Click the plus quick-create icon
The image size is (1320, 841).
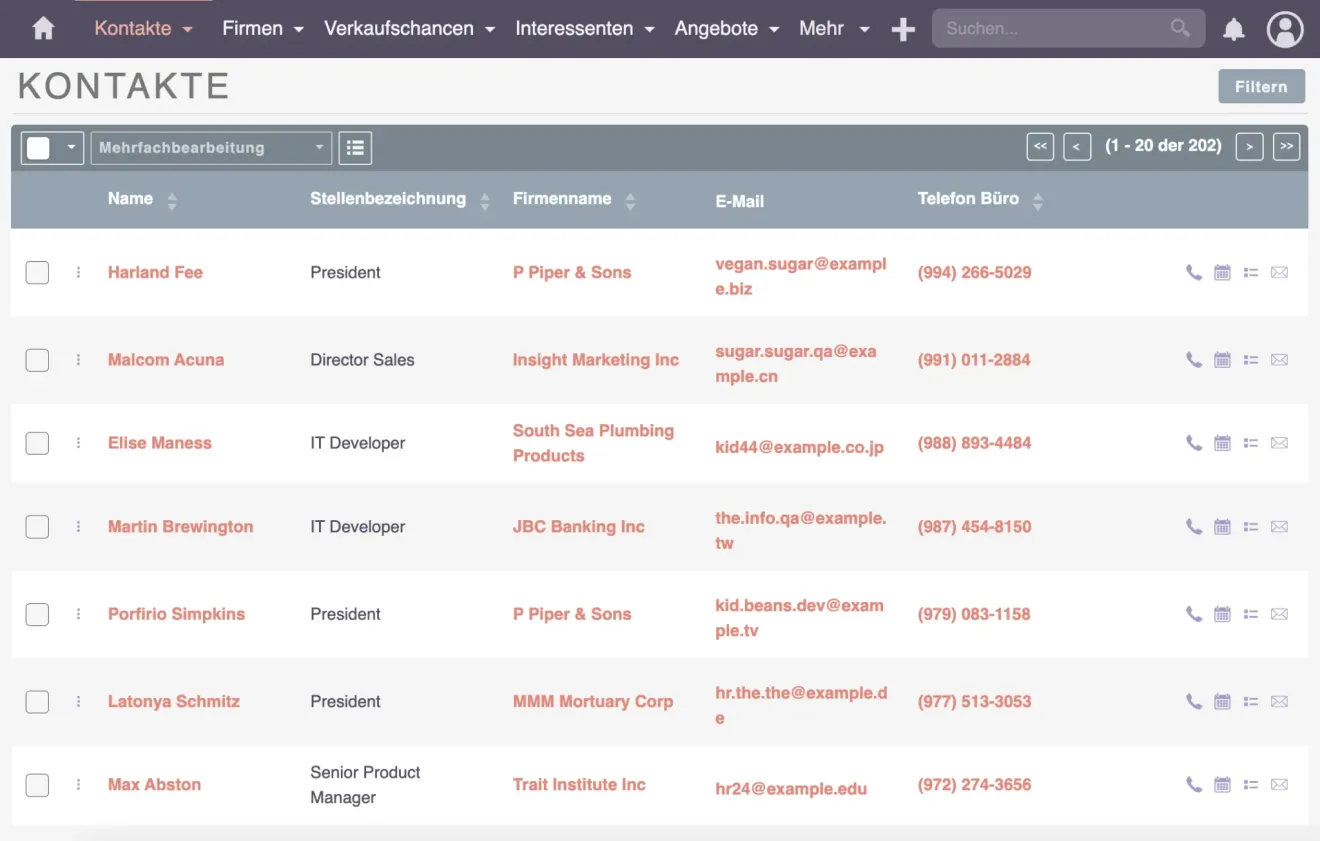pyautogui.click(x=903, y=30)
